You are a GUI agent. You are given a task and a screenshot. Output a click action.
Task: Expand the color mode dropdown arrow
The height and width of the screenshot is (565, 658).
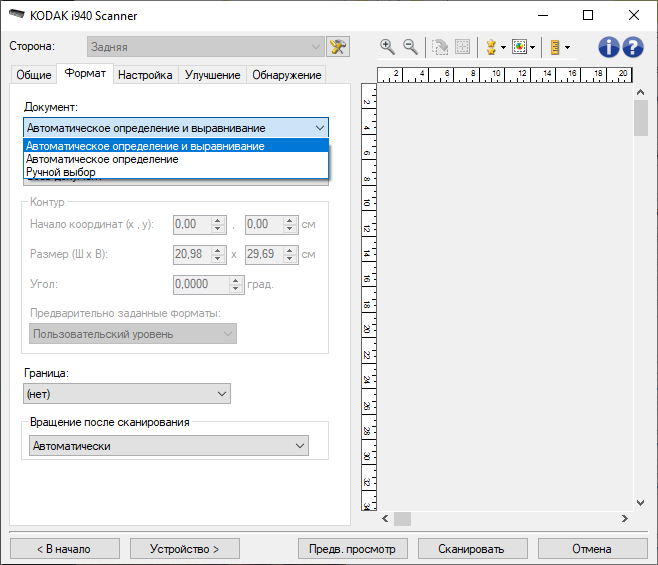[x=533, y=47]
